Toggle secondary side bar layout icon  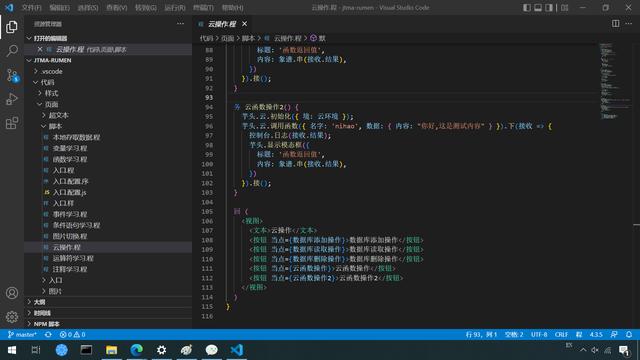(549, 7)
